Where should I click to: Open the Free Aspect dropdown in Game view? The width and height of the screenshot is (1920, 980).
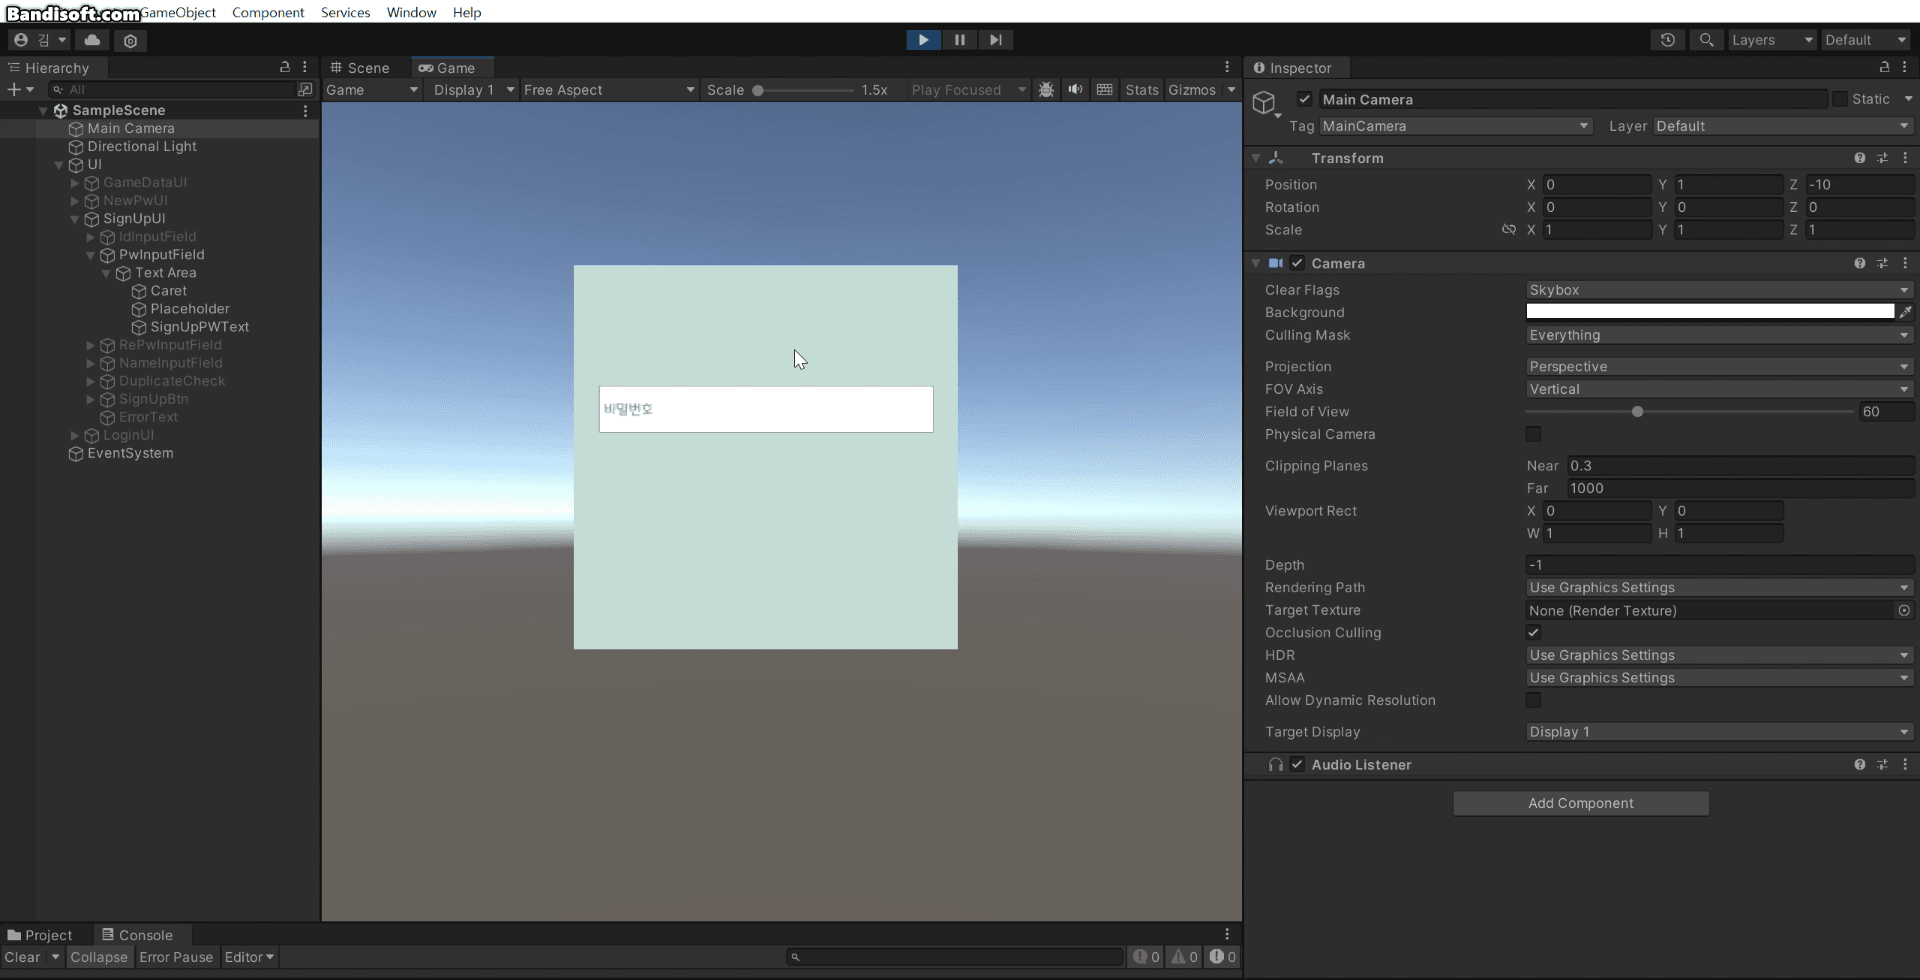(608, 89)
